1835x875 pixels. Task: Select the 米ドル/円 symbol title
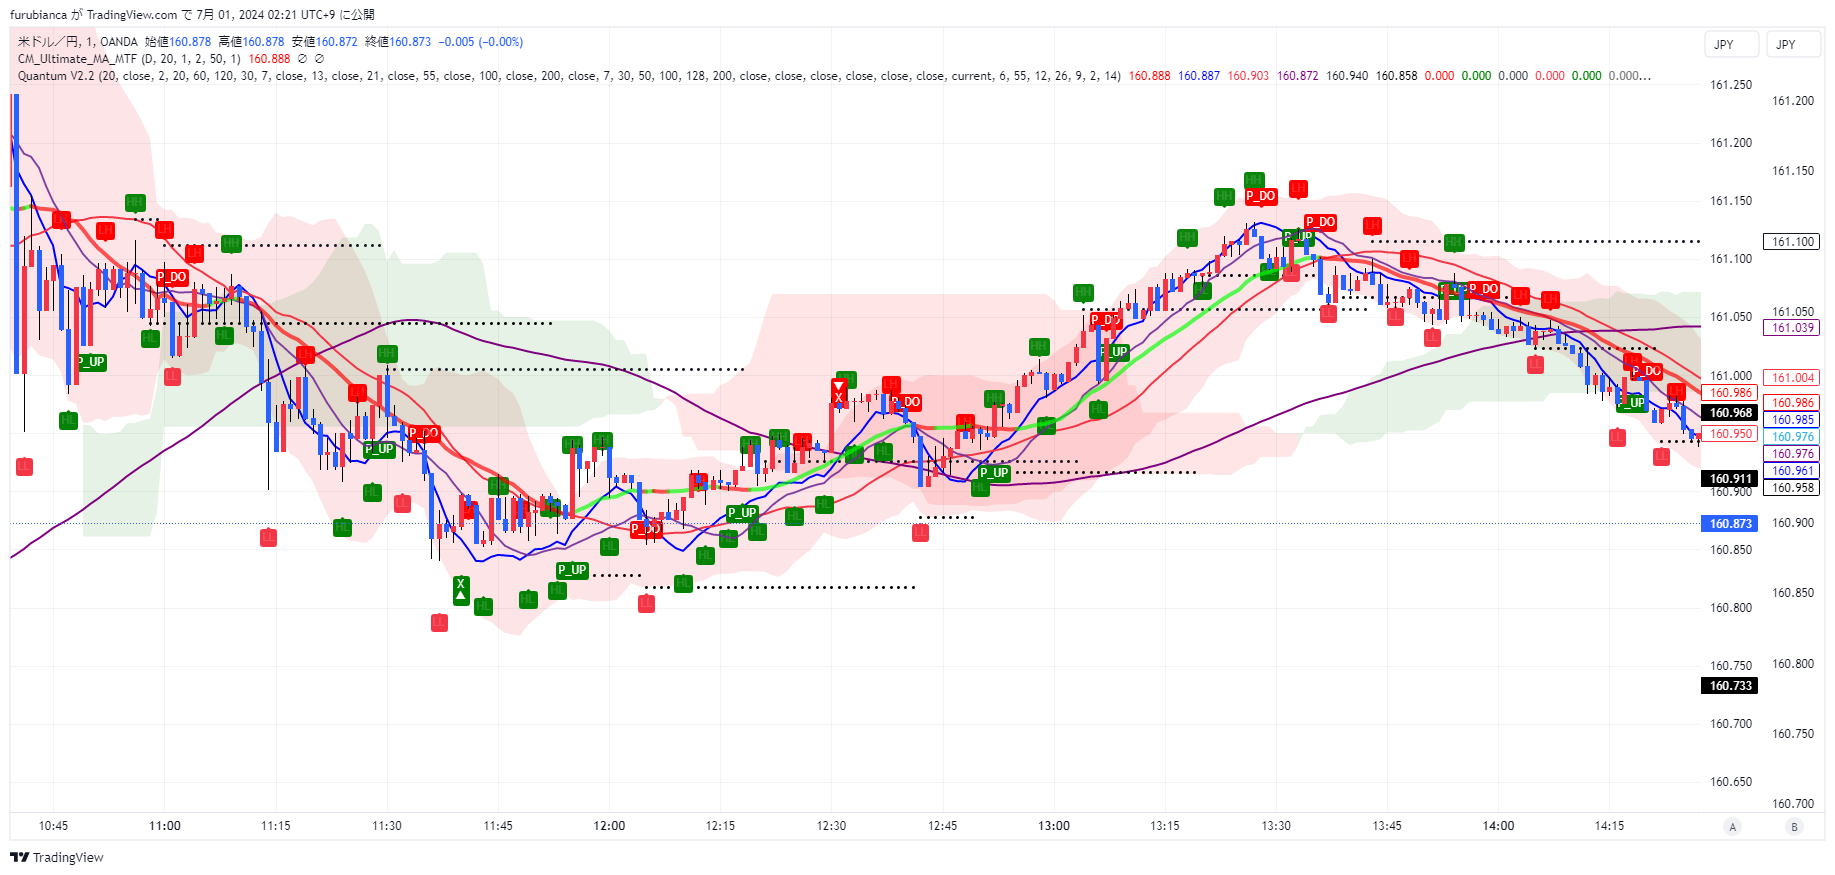pyautogui.click(x=49, y=42)
